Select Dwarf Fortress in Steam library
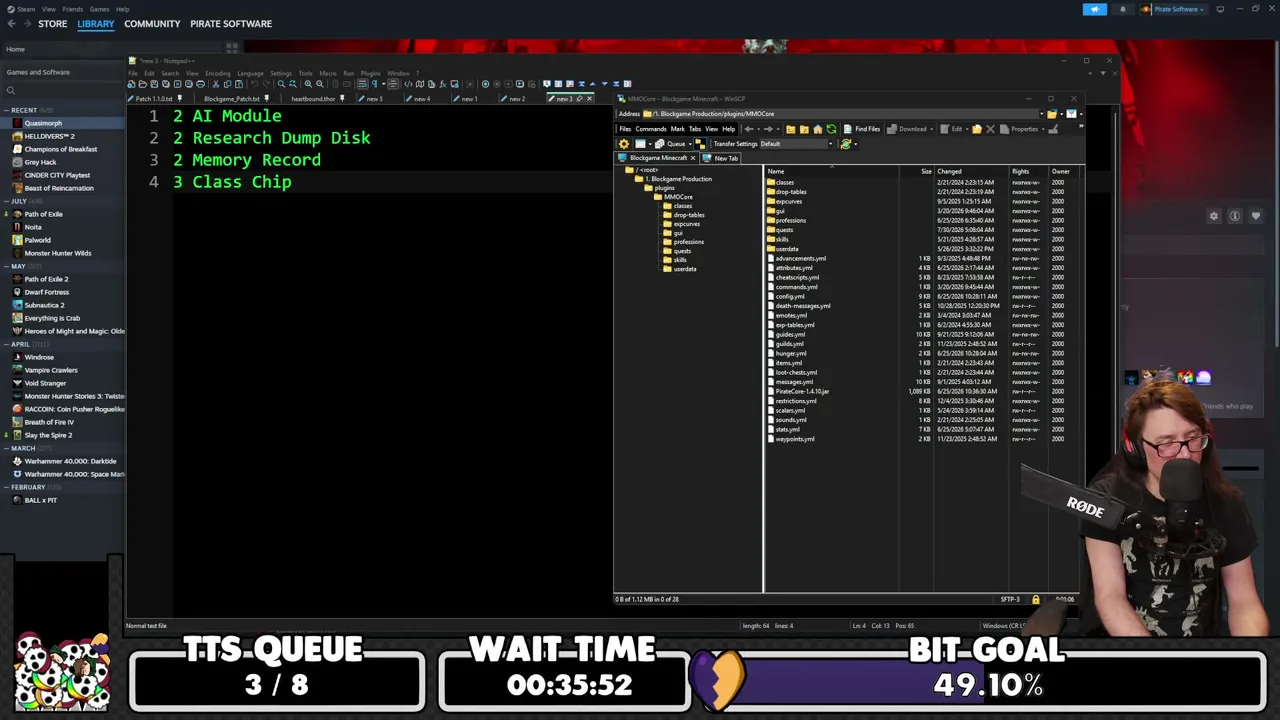 46,292
